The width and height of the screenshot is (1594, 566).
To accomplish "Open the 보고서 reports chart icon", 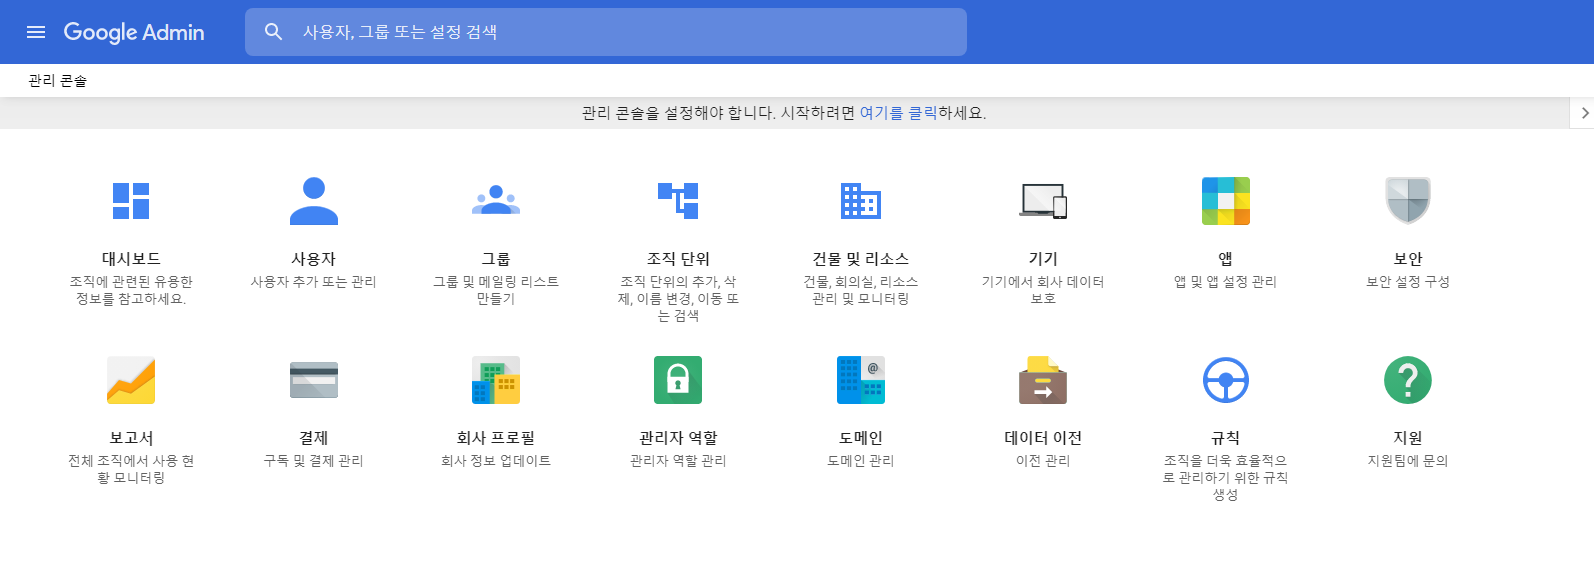I will [x=131, y=380].
